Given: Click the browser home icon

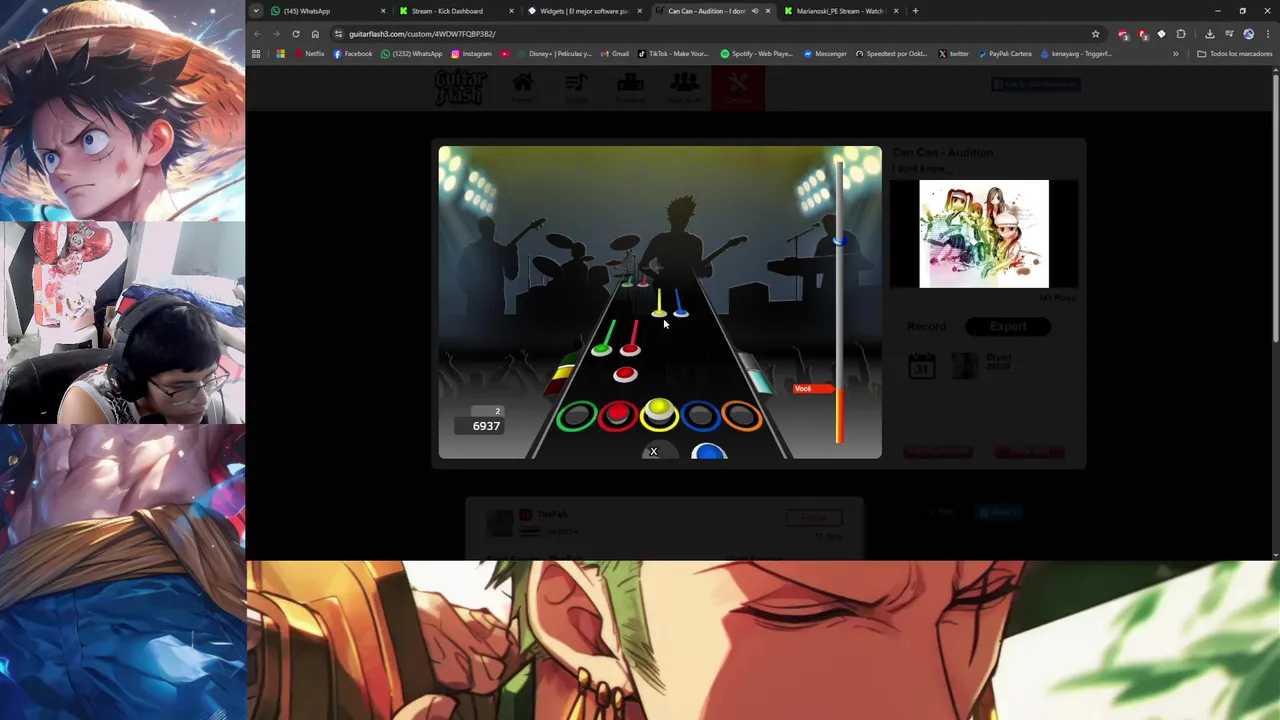Looking at the screenshot, I should coord(315,34).
